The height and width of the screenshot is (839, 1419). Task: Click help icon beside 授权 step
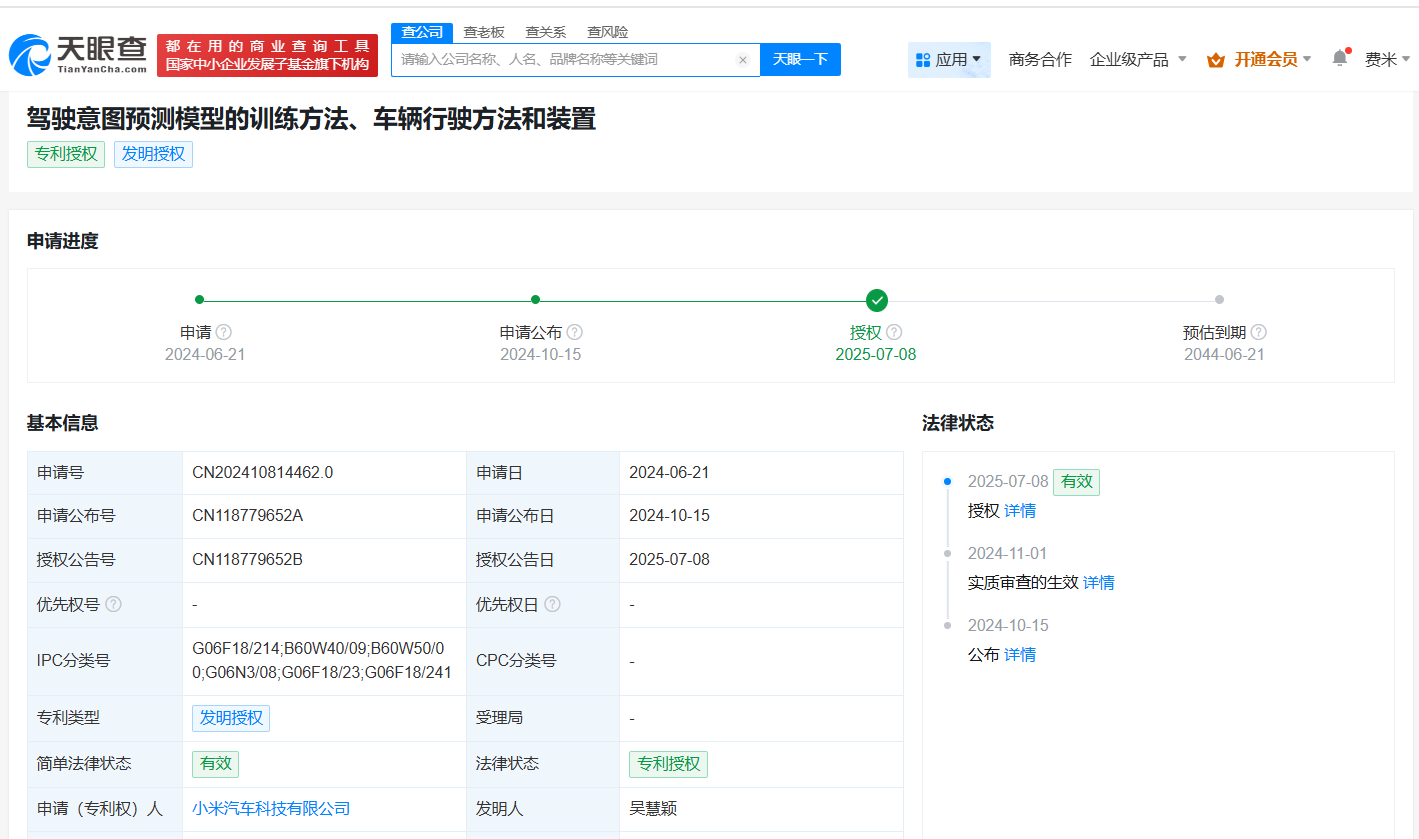point(894,332)
